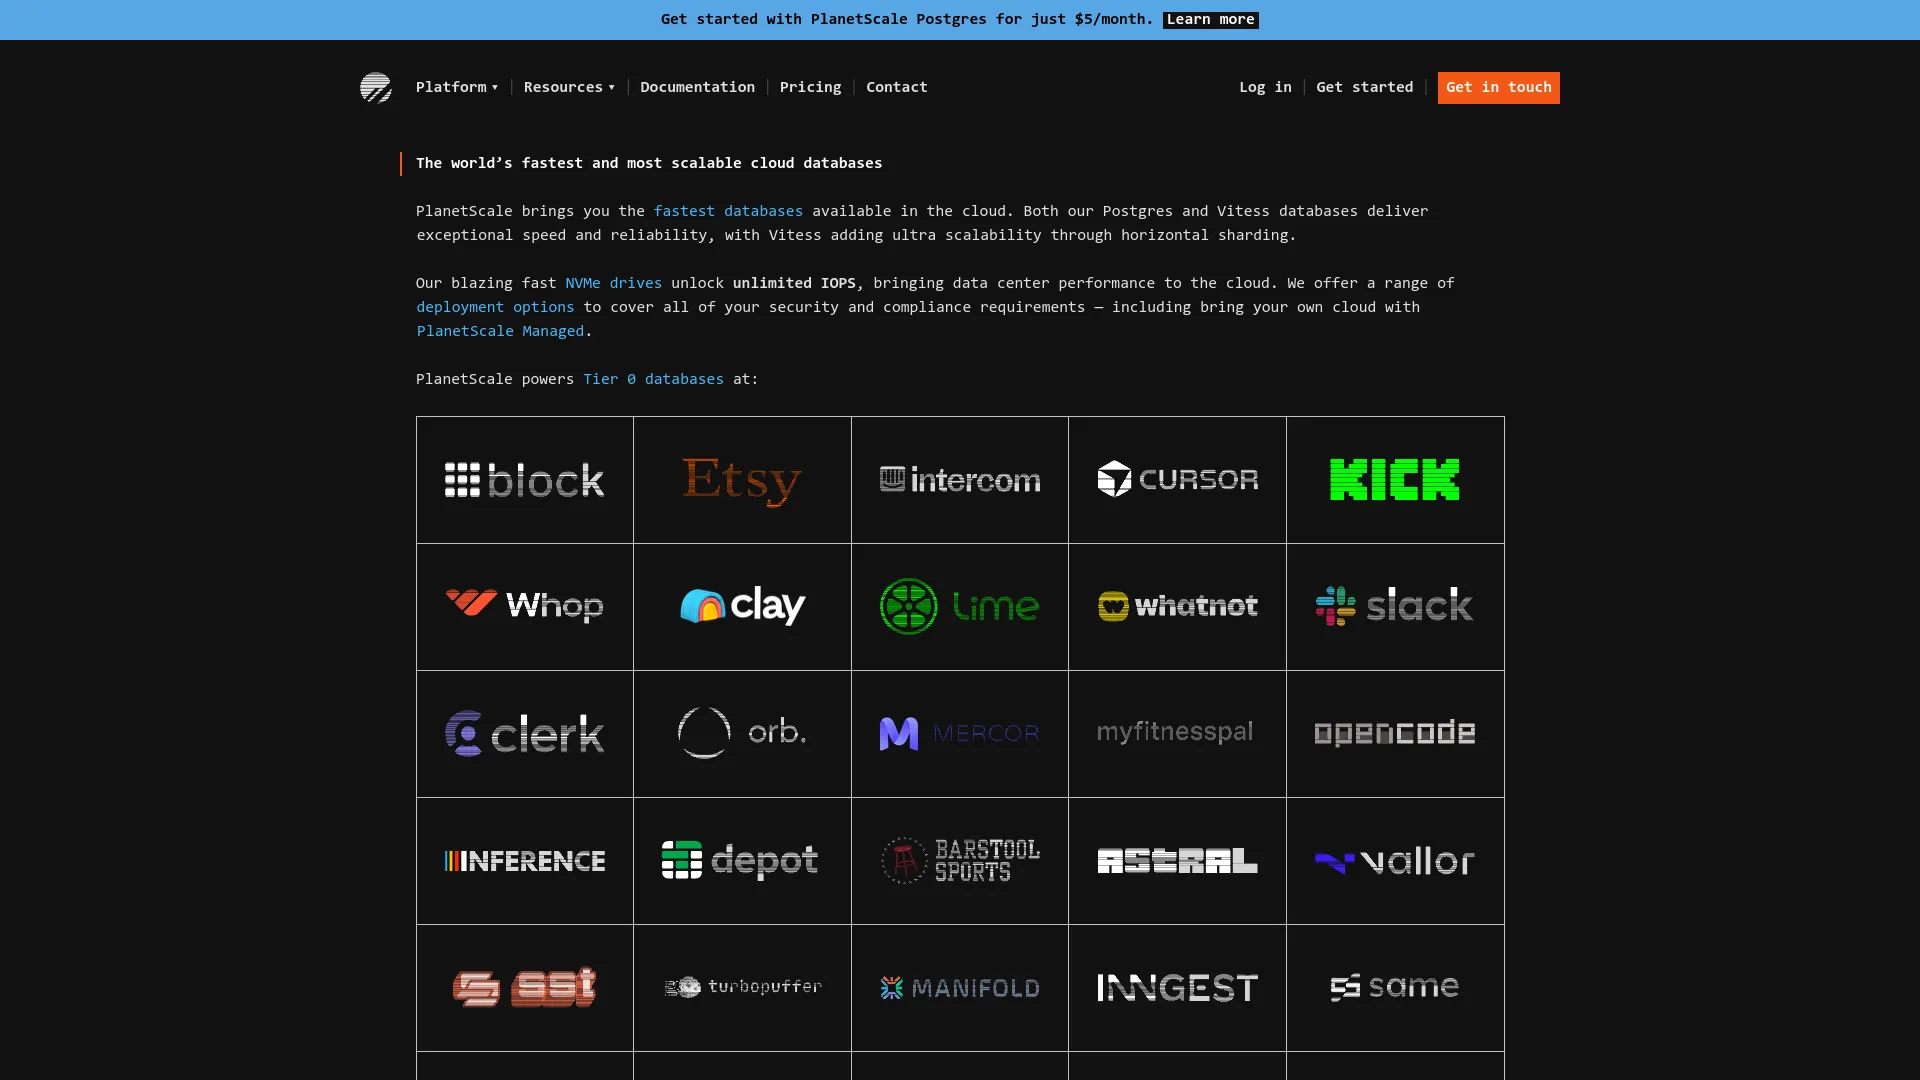Image resolution: width=1920 pixels, height=1080 pixels.
Task: Click the MyFitnessPal logo tile
Action: coord(1177,734)
